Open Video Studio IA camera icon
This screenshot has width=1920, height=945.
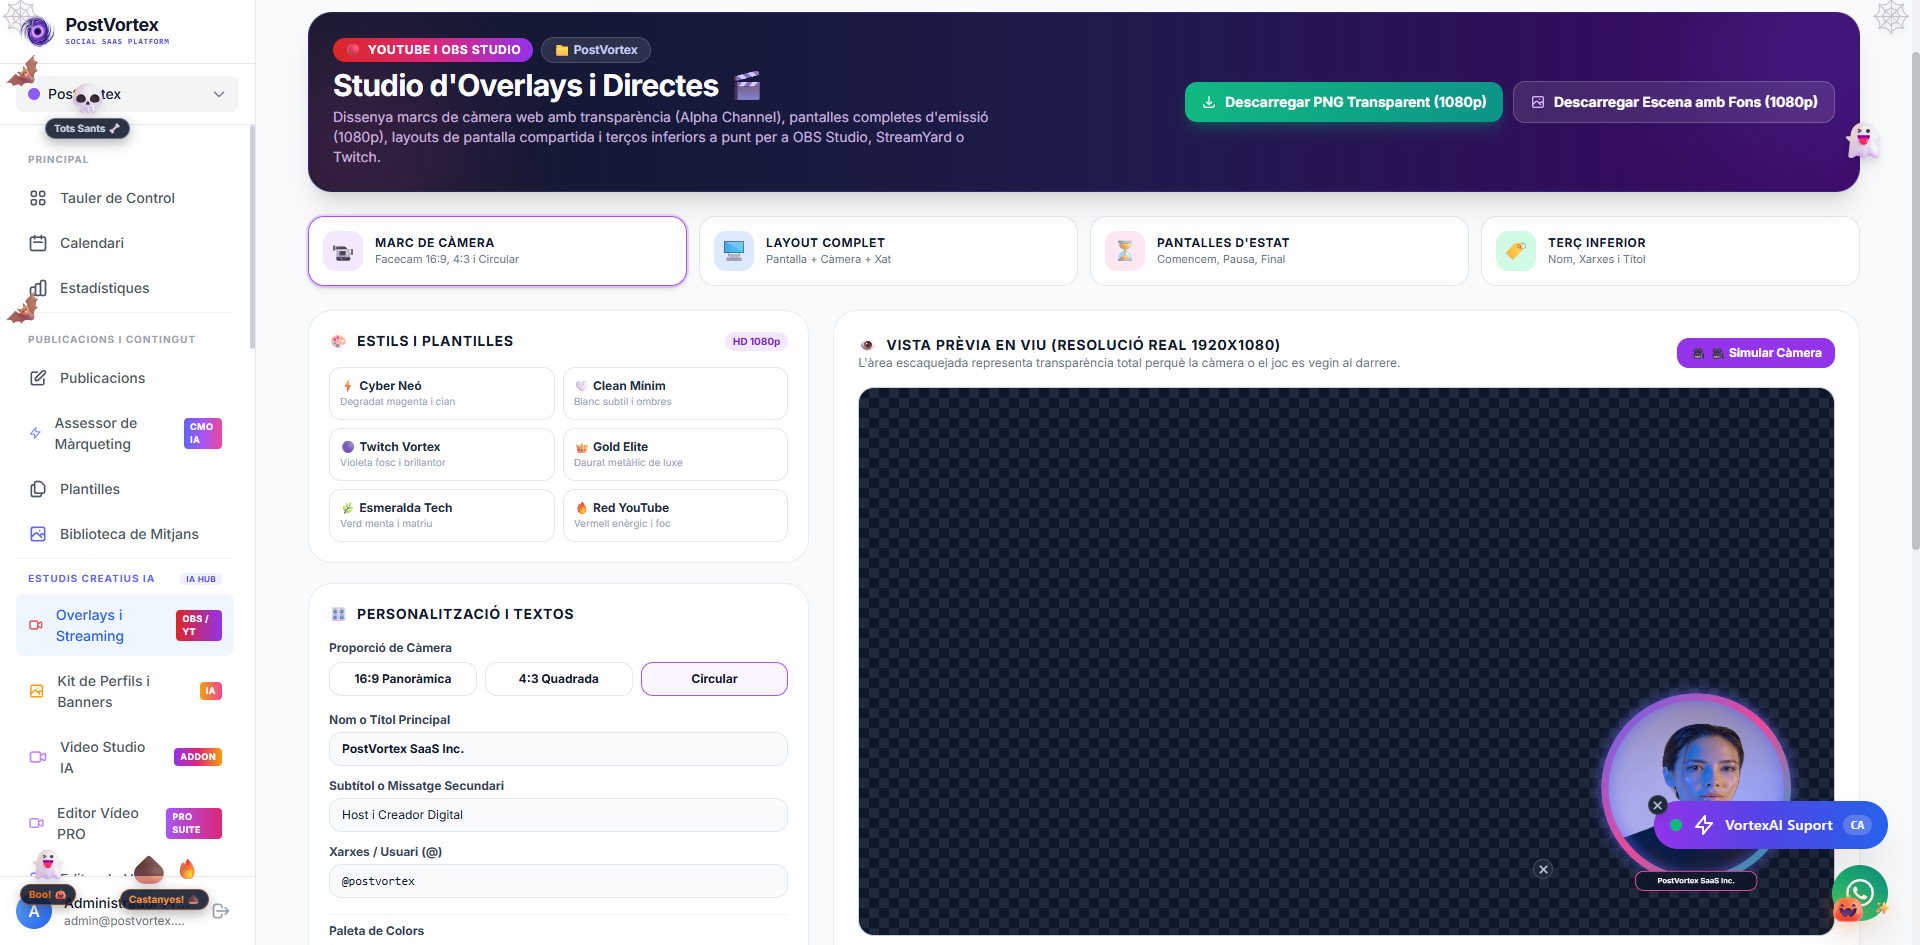[x=38, y=757]
